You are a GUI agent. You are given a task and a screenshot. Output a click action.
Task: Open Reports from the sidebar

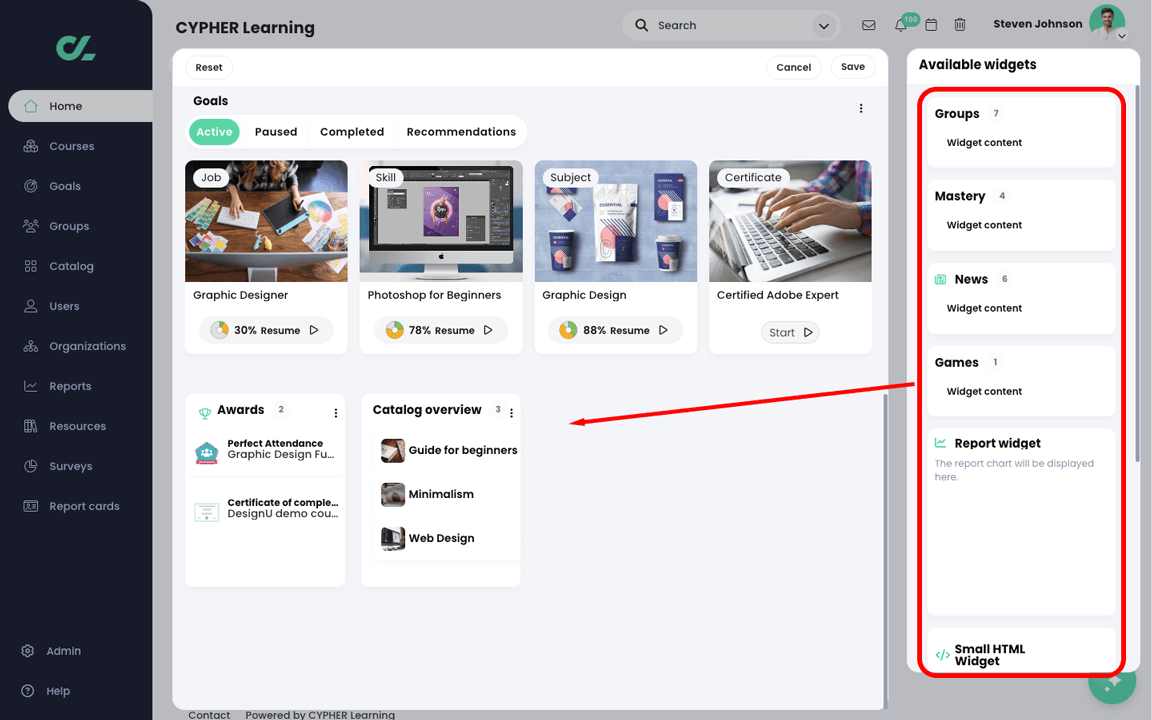[x=70, y=386]
